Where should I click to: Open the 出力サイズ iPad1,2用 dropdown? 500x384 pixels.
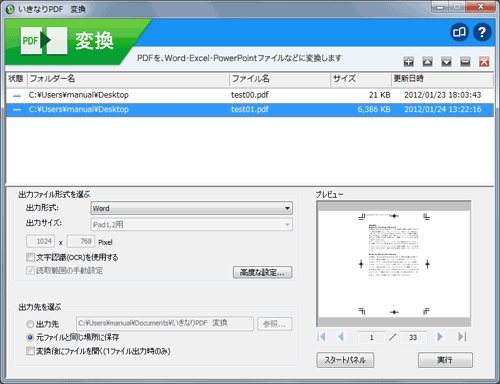(x=192, y=225)
